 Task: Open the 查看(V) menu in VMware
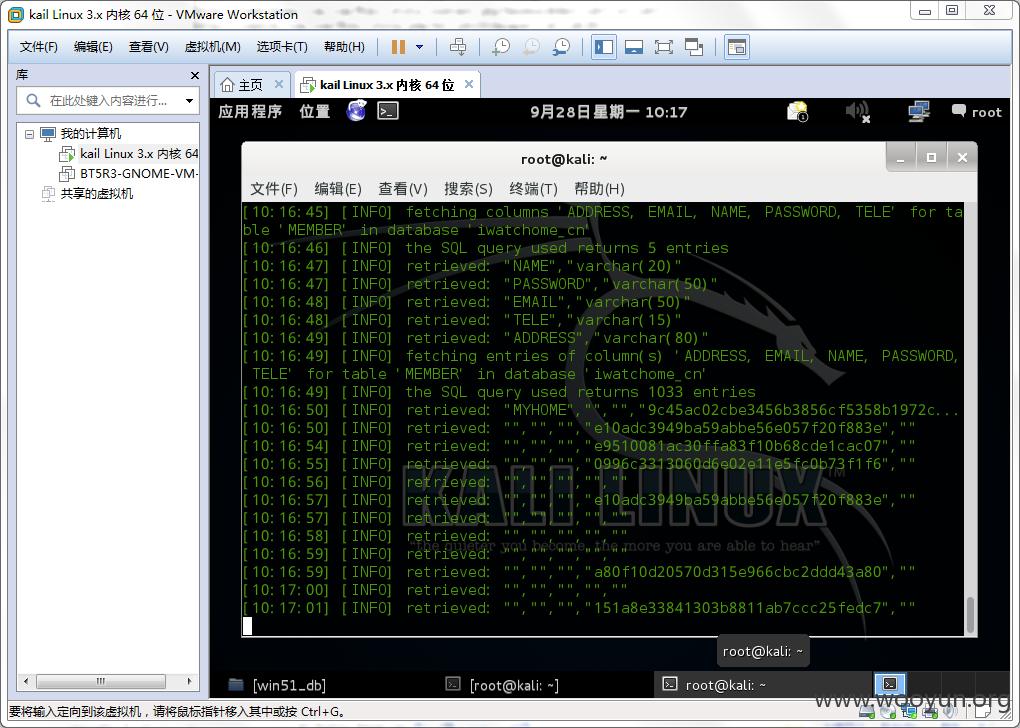pyautogui.click(x=148, y=47)
